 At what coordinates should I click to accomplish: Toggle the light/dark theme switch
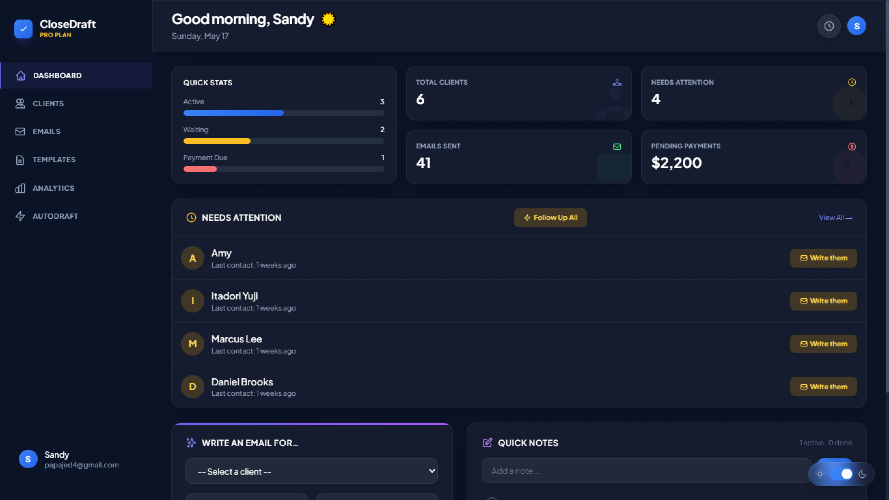841,474
